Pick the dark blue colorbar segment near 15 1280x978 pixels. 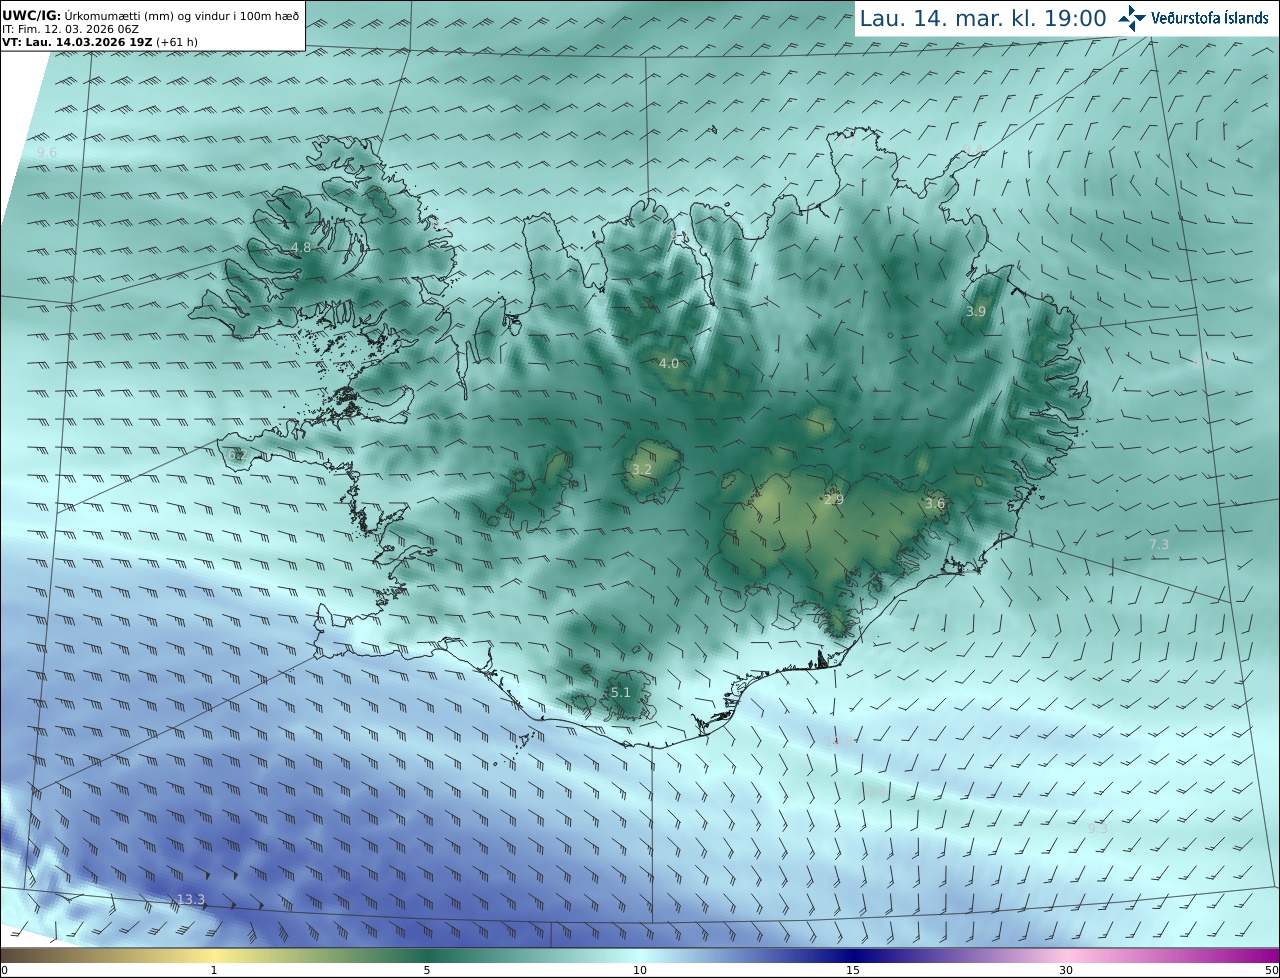[x=853, y=955]
